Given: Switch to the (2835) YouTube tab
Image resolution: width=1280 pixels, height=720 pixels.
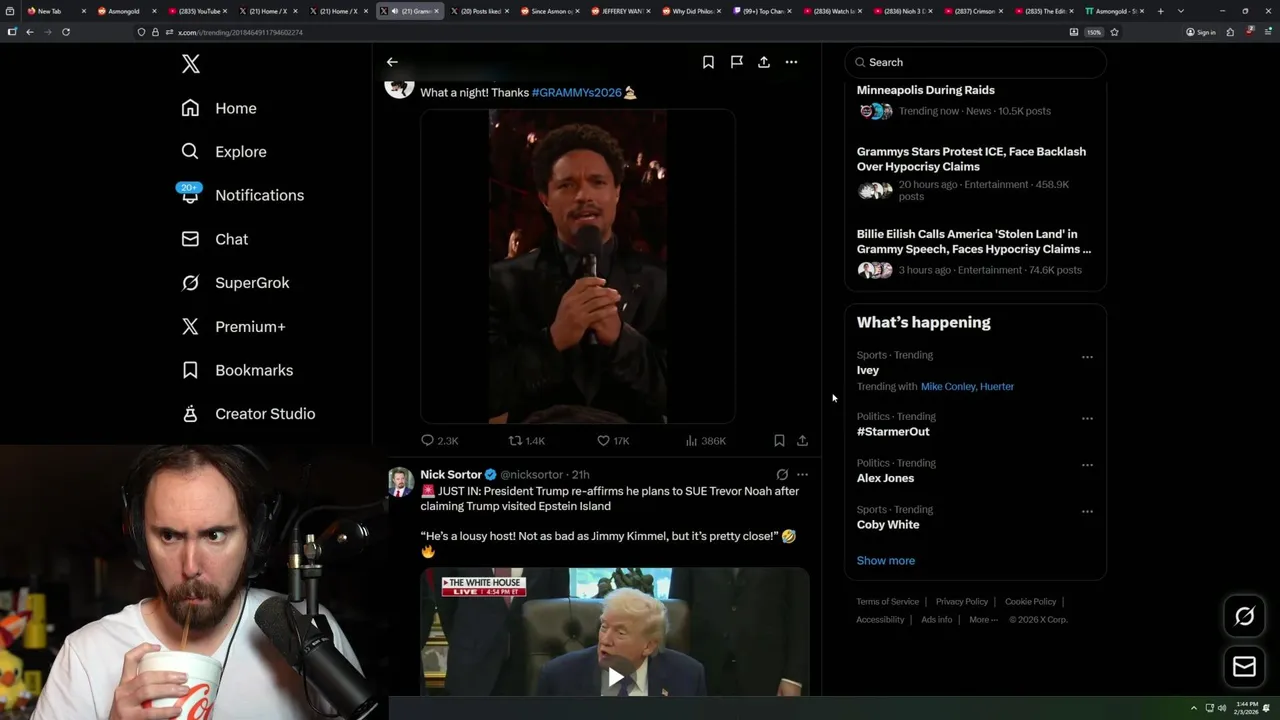Looking at the screenshot, I should click(196, 11).
